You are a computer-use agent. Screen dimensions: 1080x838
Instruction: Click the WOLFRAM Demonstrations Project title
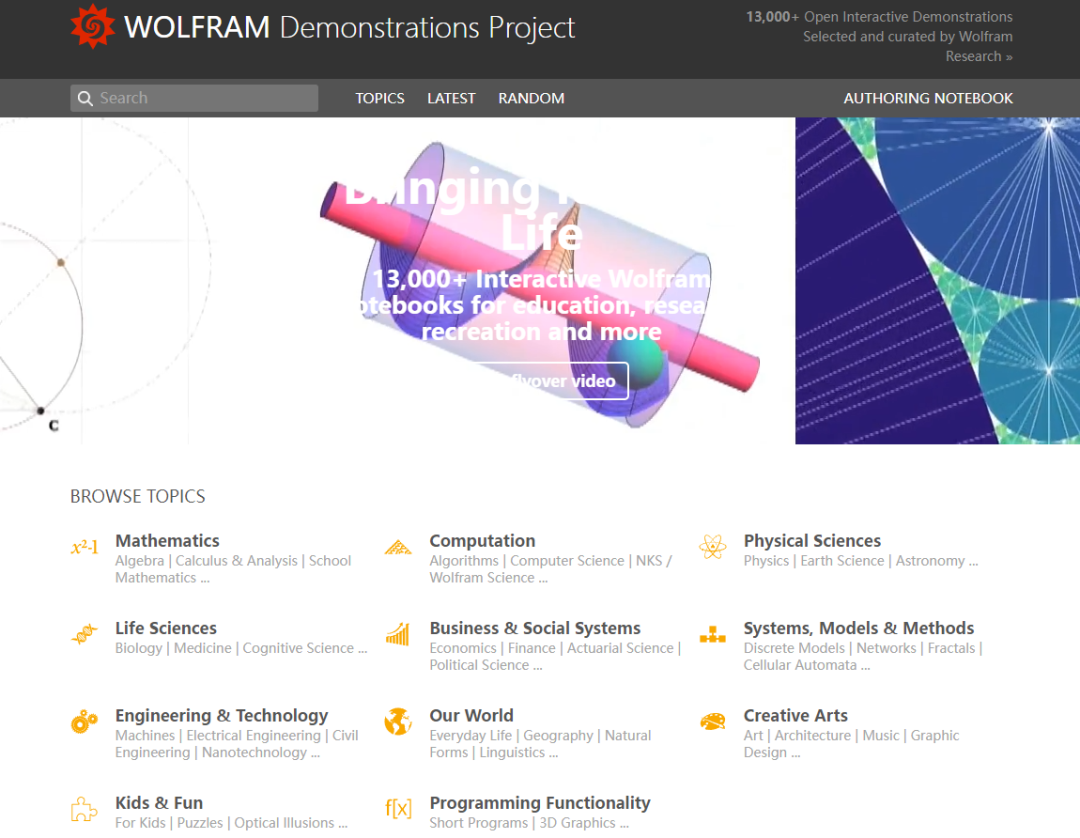pos(349,28)
